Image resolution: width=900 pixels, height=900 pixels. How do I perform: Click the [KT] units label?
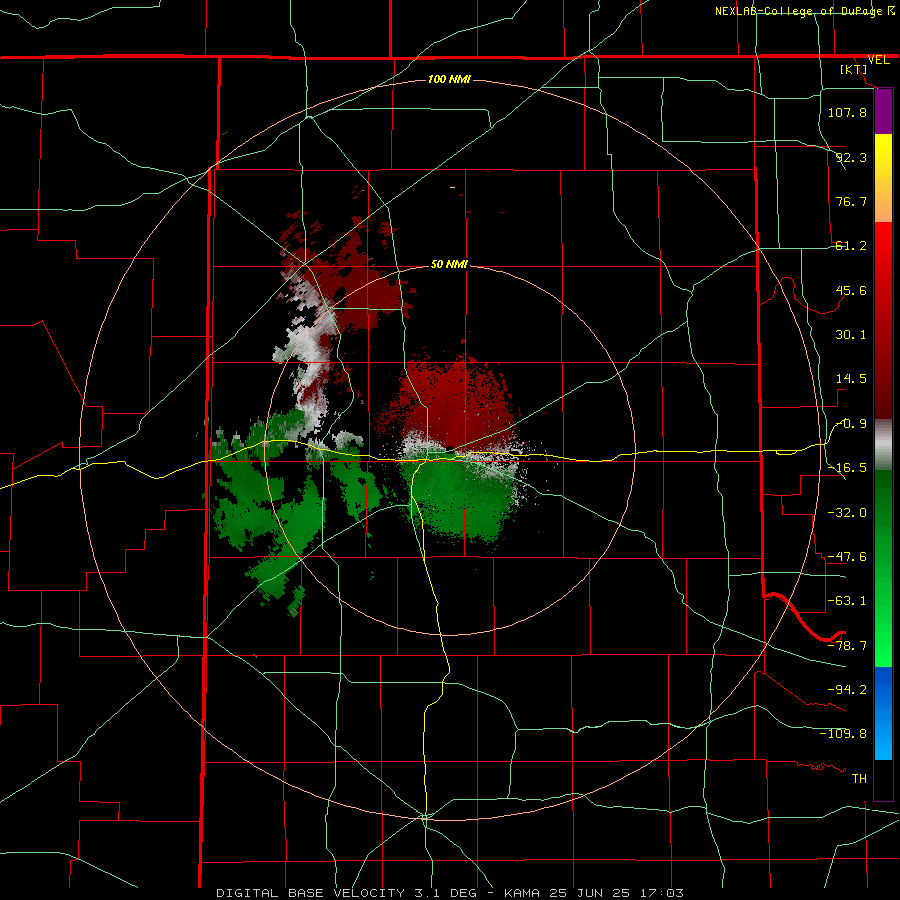point(854,69)
